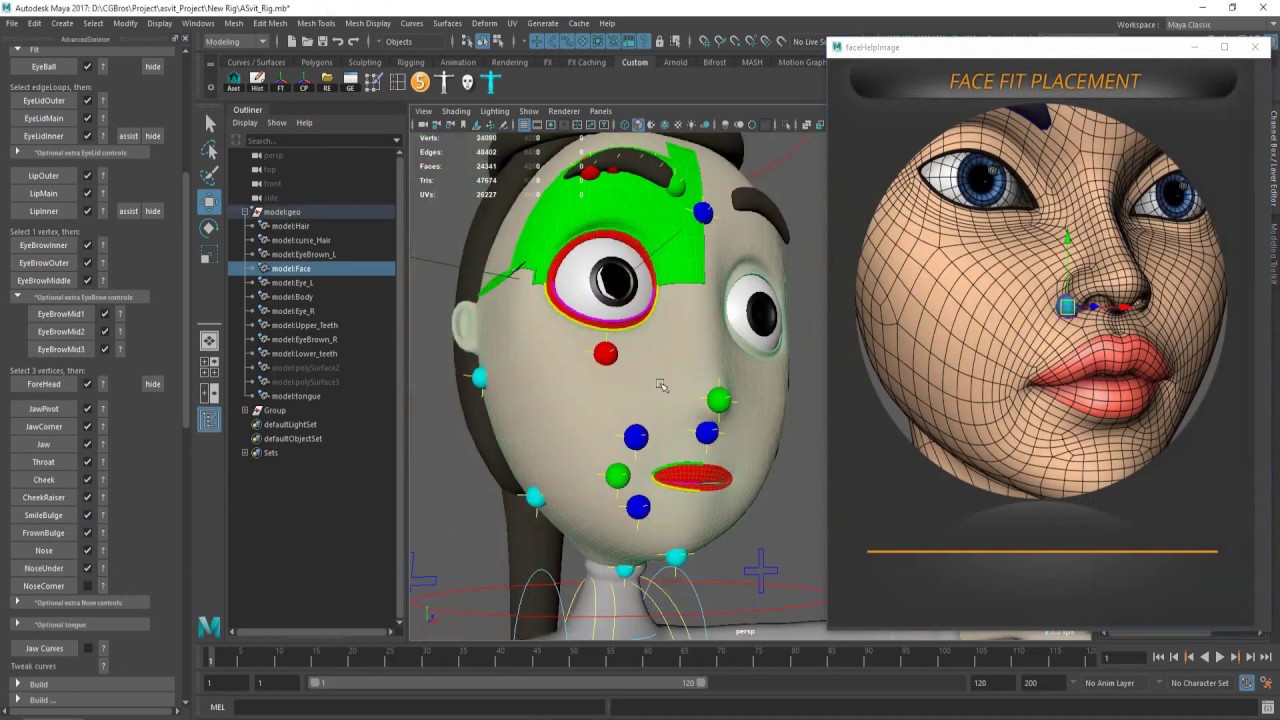Select model:Hair in the Outliner

click(x=291, y=226)
